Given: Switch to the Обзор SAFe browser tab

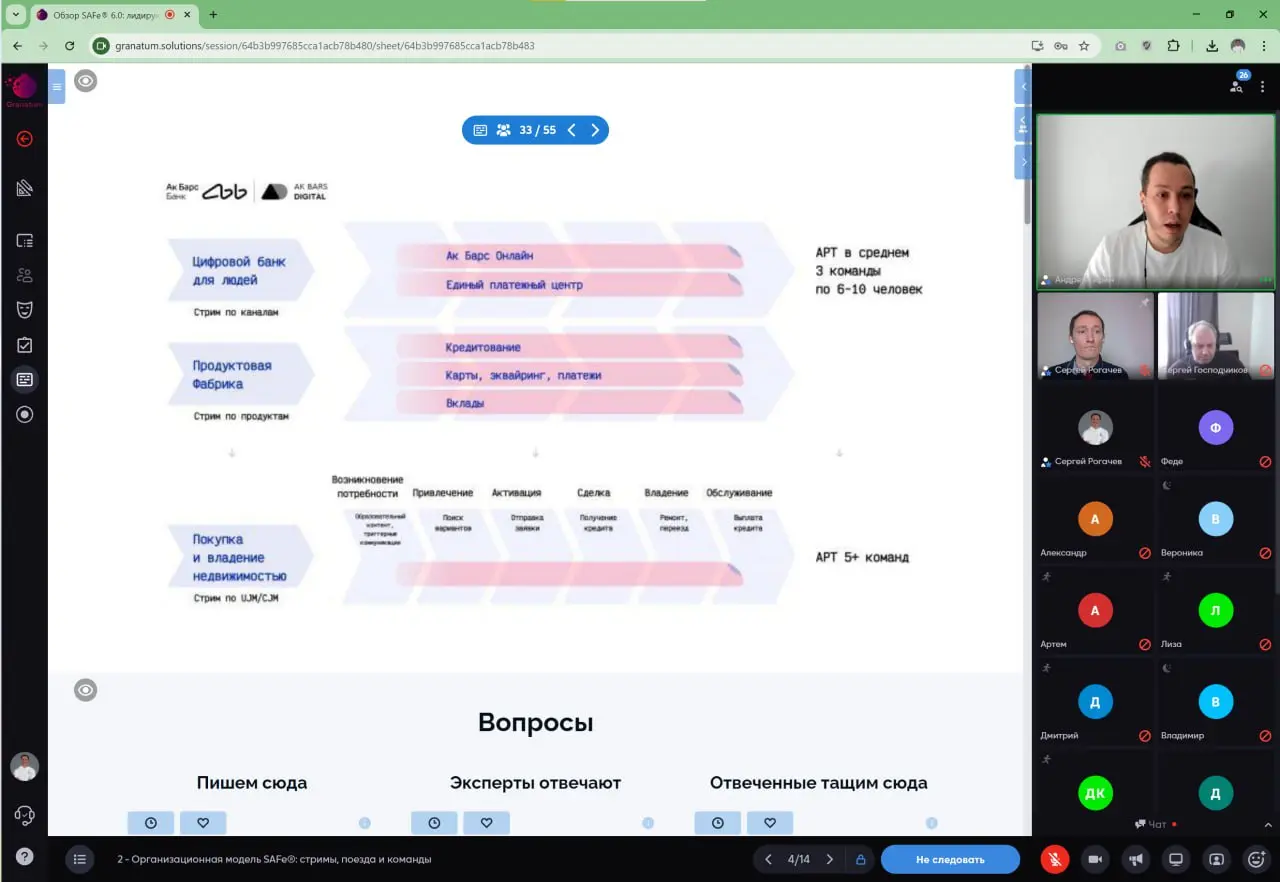Looking at the screenshot, I should pyautogui.click(x=90, y=15).
